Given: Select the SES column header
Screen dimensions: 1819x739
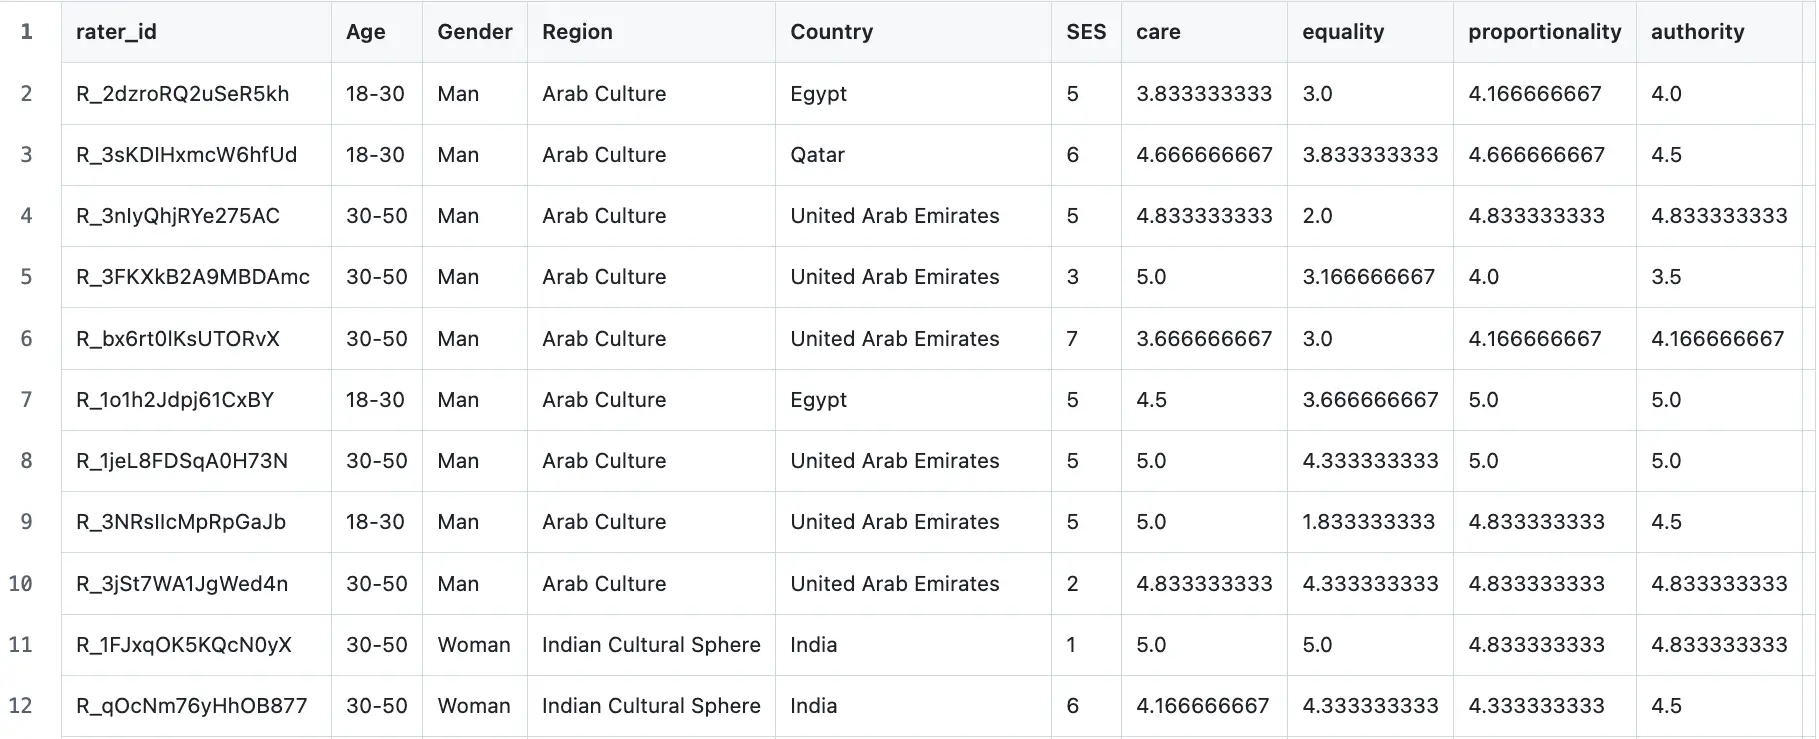Looking at the screenshot, I should [x=1086, y=32].
